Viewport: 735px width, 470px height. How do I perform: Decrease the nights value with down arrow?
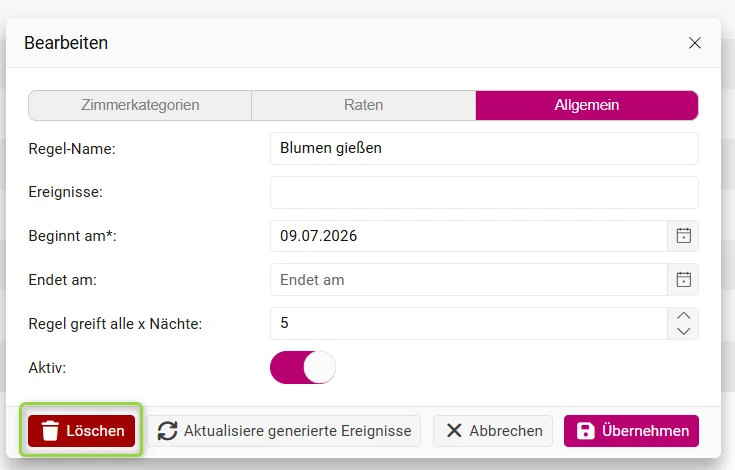pyautogui.click(x=683, y=331)
